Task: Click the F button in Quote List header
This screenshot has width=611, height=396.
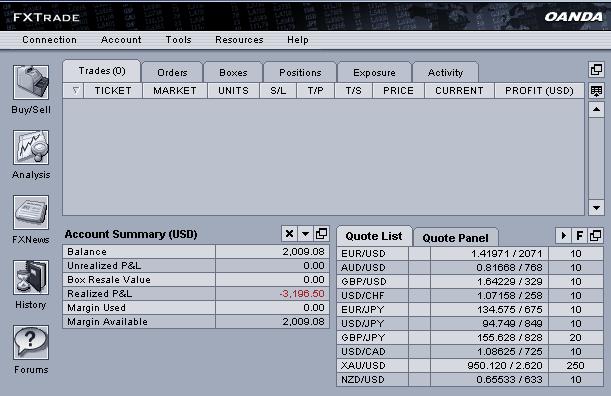Action: pyautogui.click(x=579, y=235)
